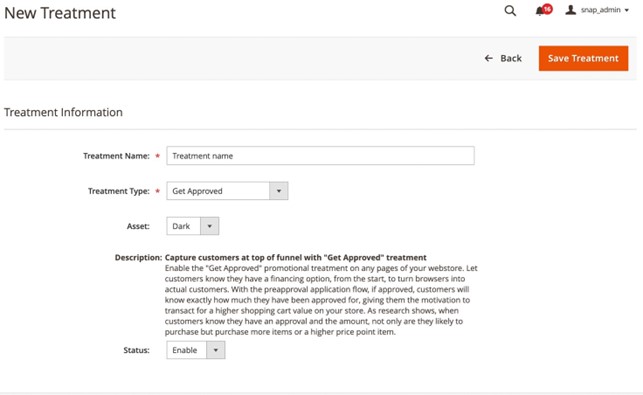Click the snap_admin user avatar icon
This screenshot has width=643, height=395.
(570, 10)
